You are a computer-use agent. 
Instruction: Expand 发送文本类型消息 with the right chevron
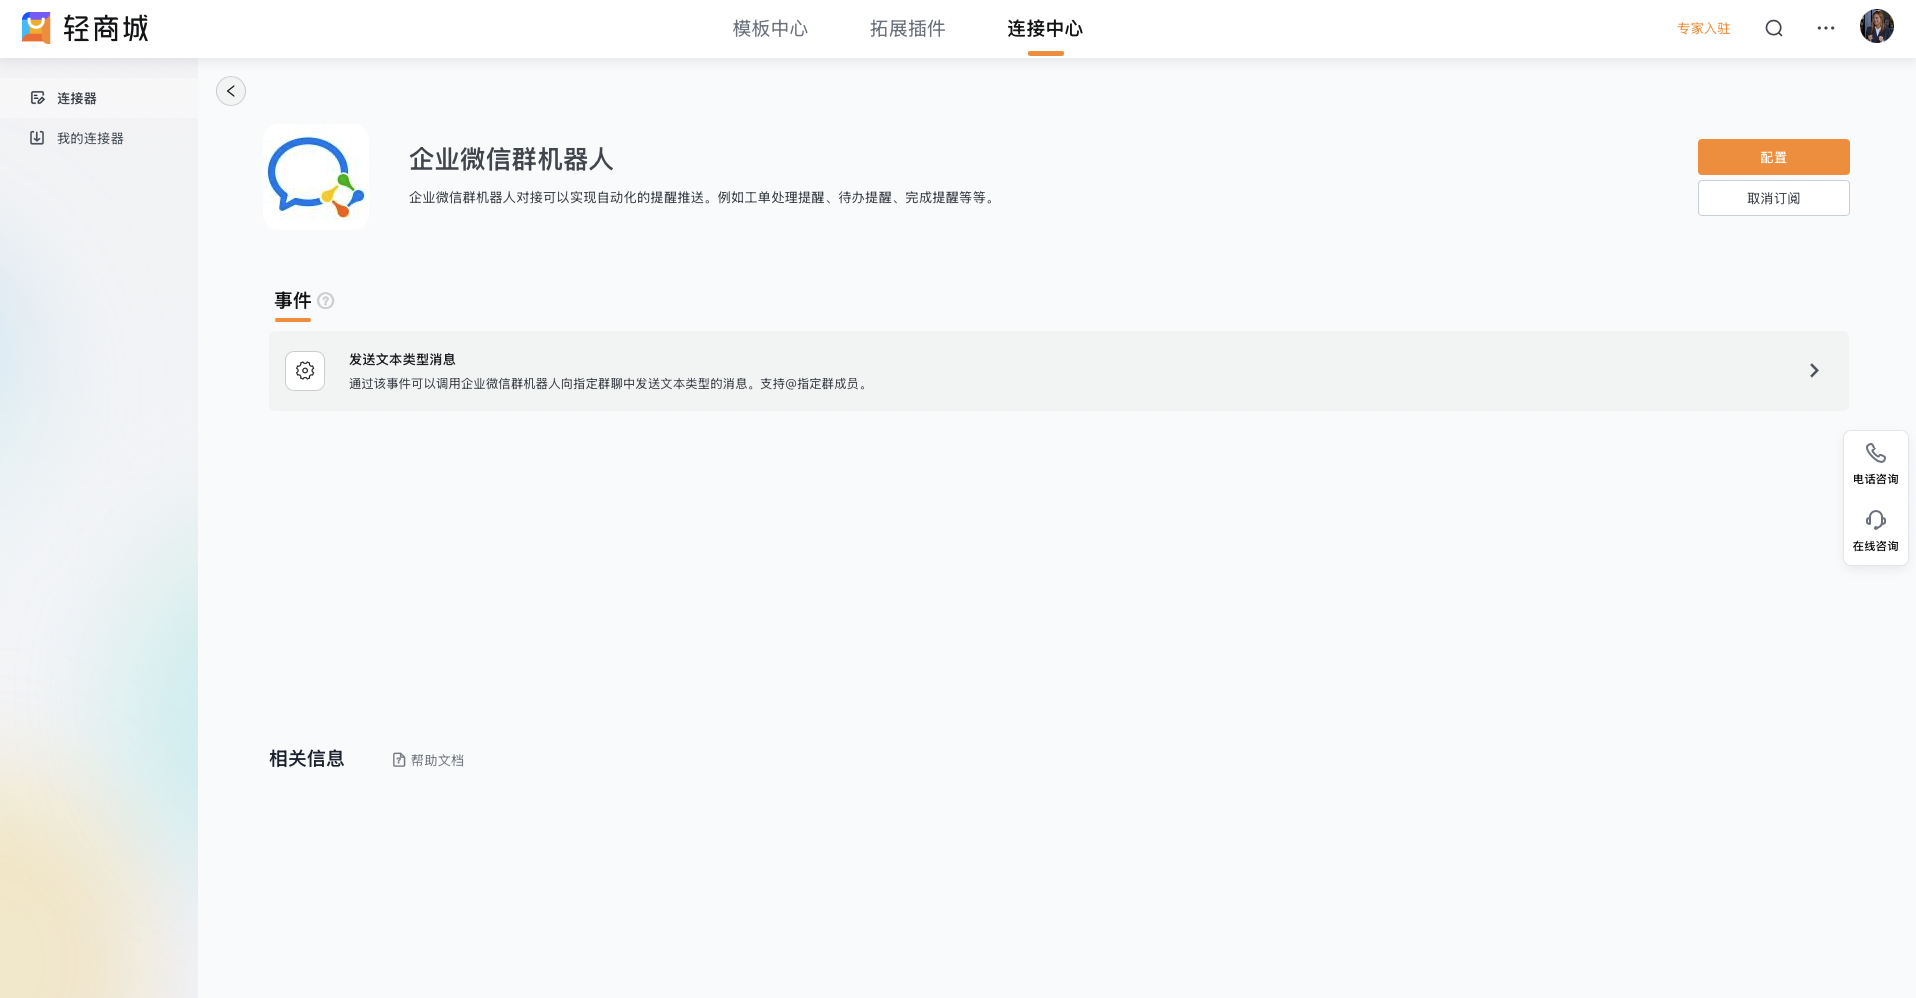1814,371
